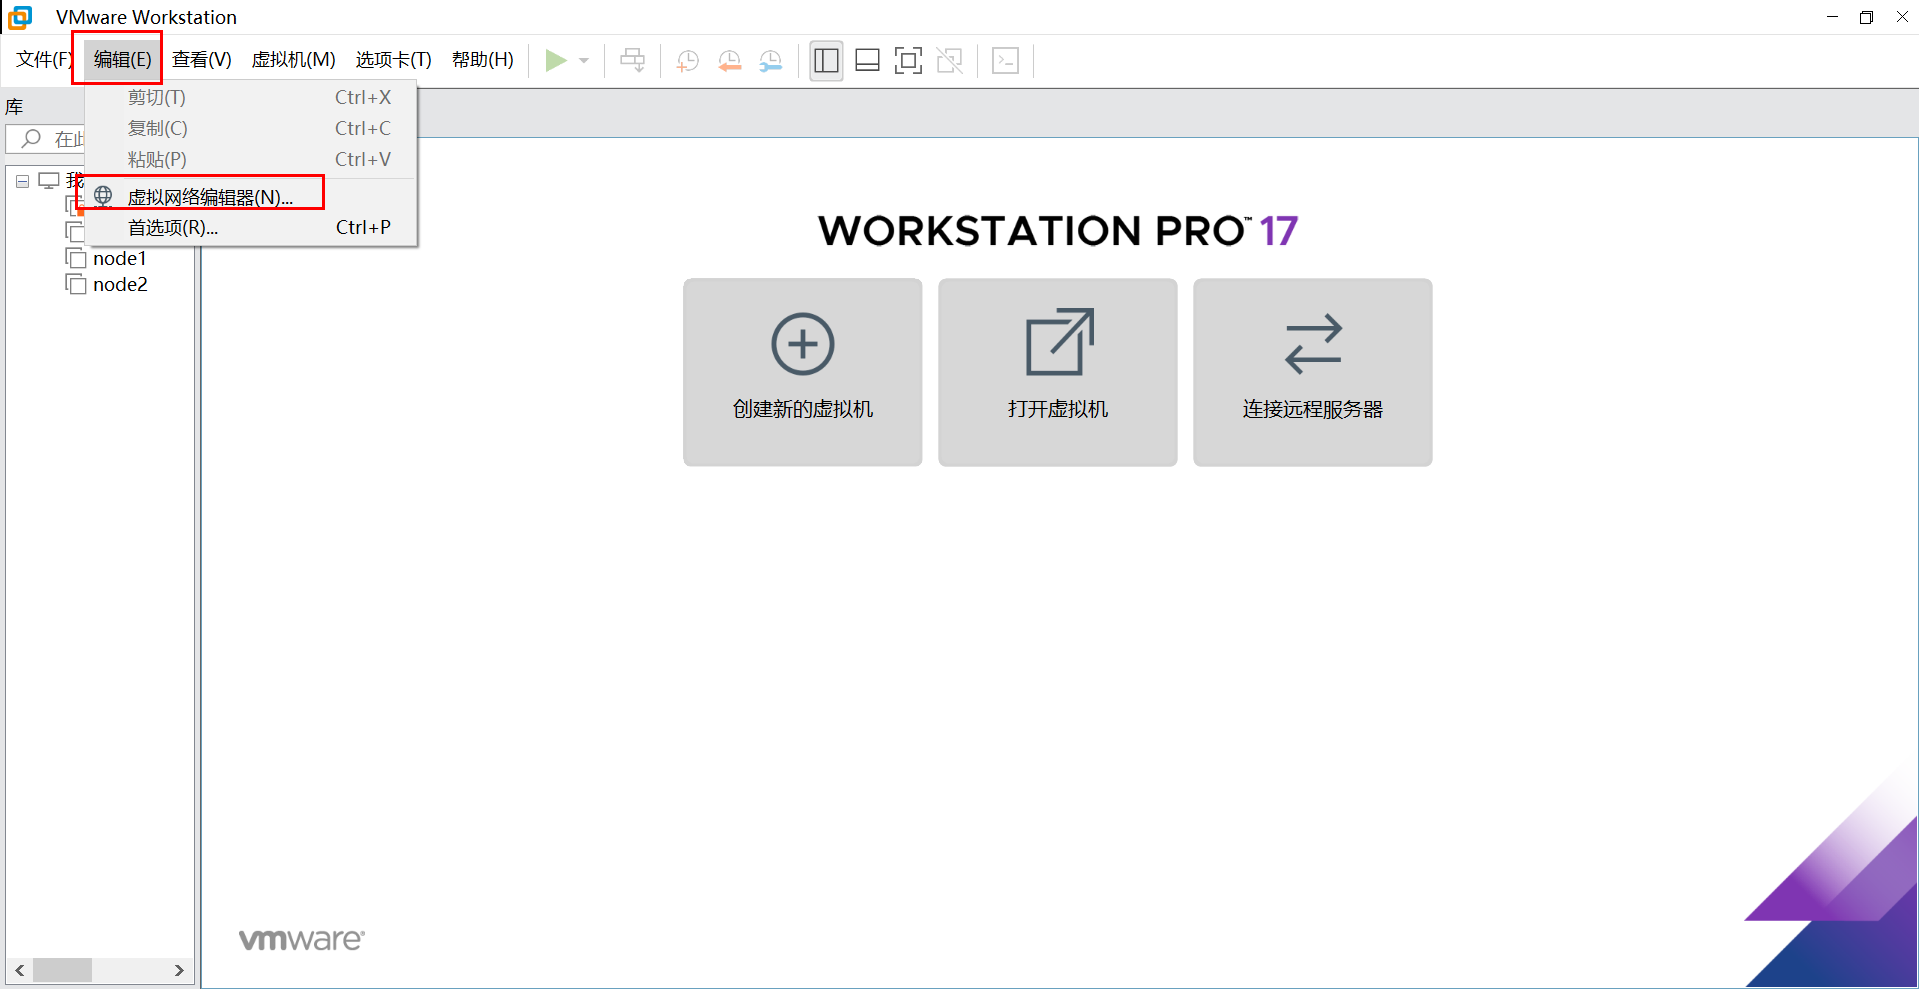The height and width of the screenshot is (989, 1919).
Task: Select node1 in the library tree
Action: [119, 258]
